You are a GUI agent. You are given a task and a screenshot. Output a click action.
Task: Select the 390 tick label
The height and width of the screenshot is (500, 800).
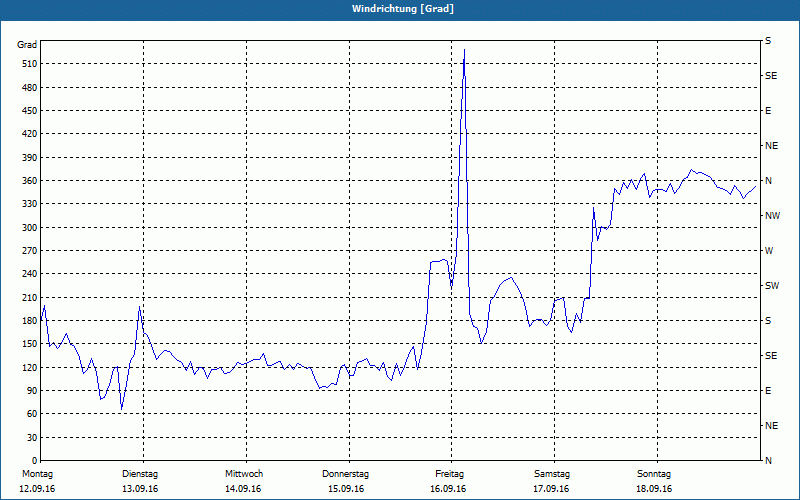29,158
